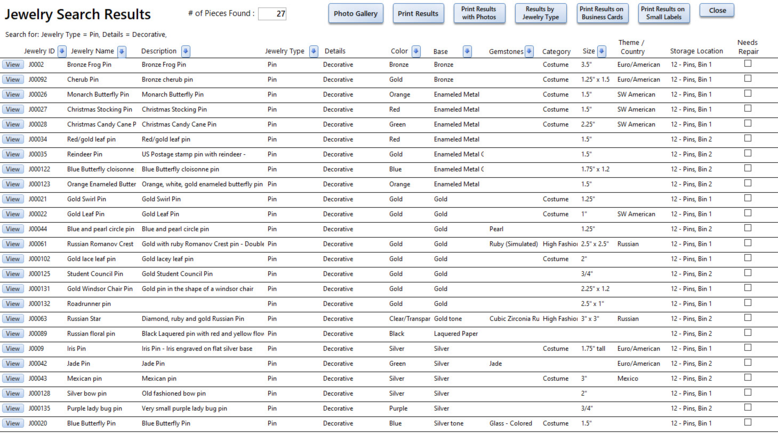Click 'Ruby (Simulated)' gemstone cell

pyautogui.click(x=514, y=244)
